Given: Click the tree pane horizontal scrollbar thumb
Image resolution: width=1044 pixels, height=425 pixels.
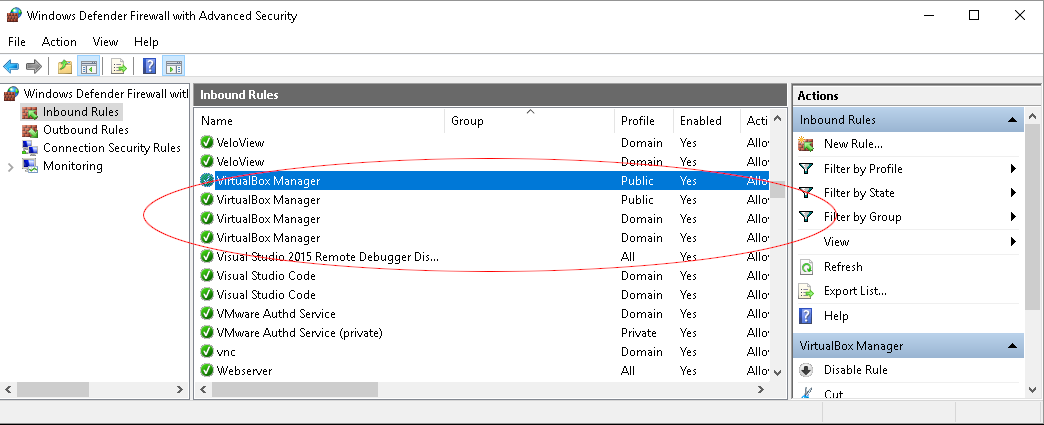Looking at the screenshot, I should click(52, 389).
